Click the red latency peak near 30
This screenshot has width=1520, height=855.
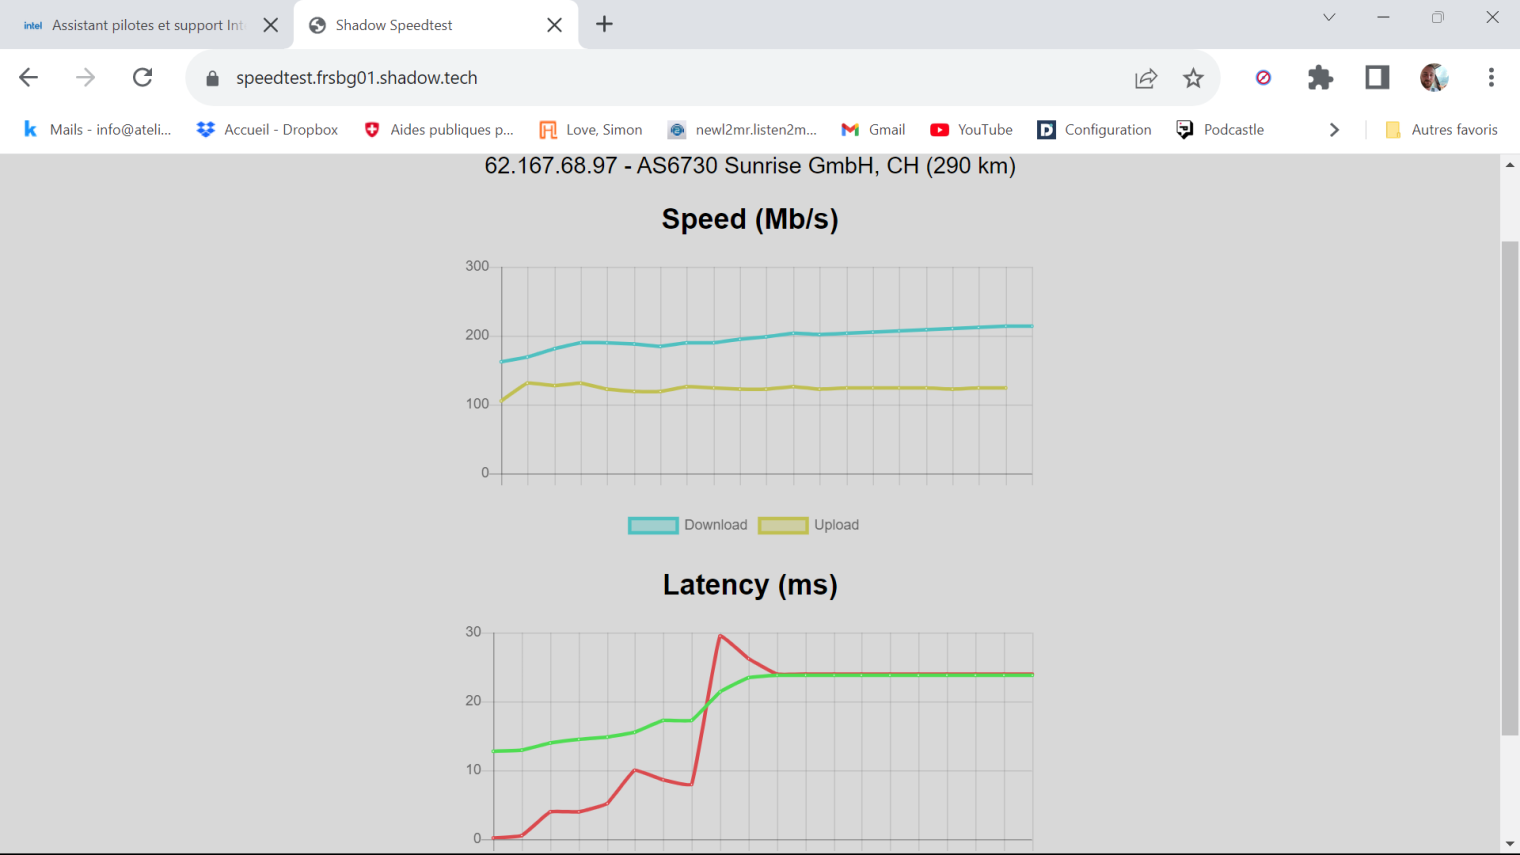click(x=720, y=635)
